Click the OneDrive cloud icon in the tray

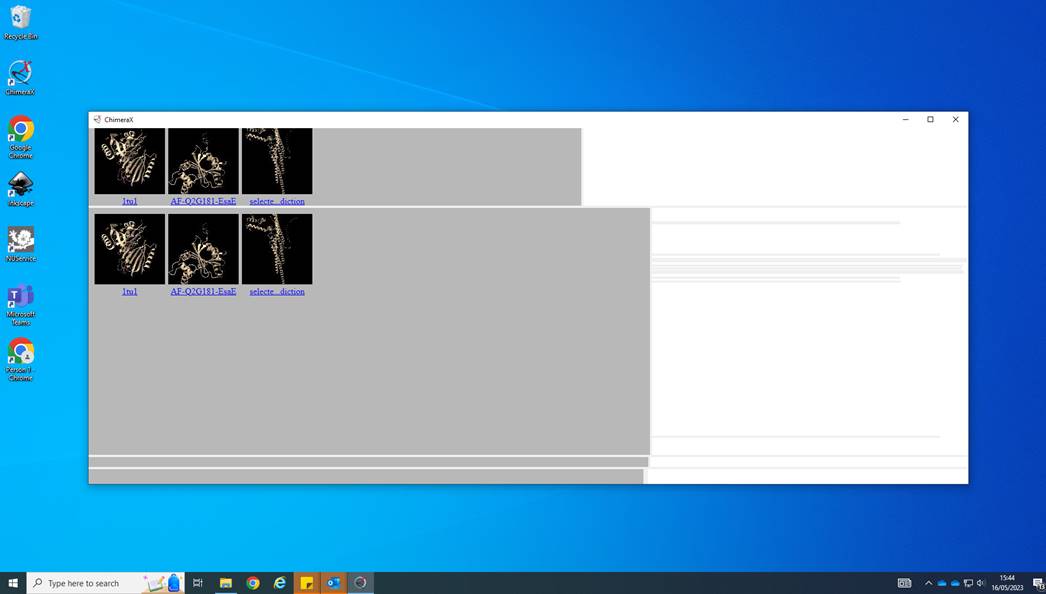(941, 582)
